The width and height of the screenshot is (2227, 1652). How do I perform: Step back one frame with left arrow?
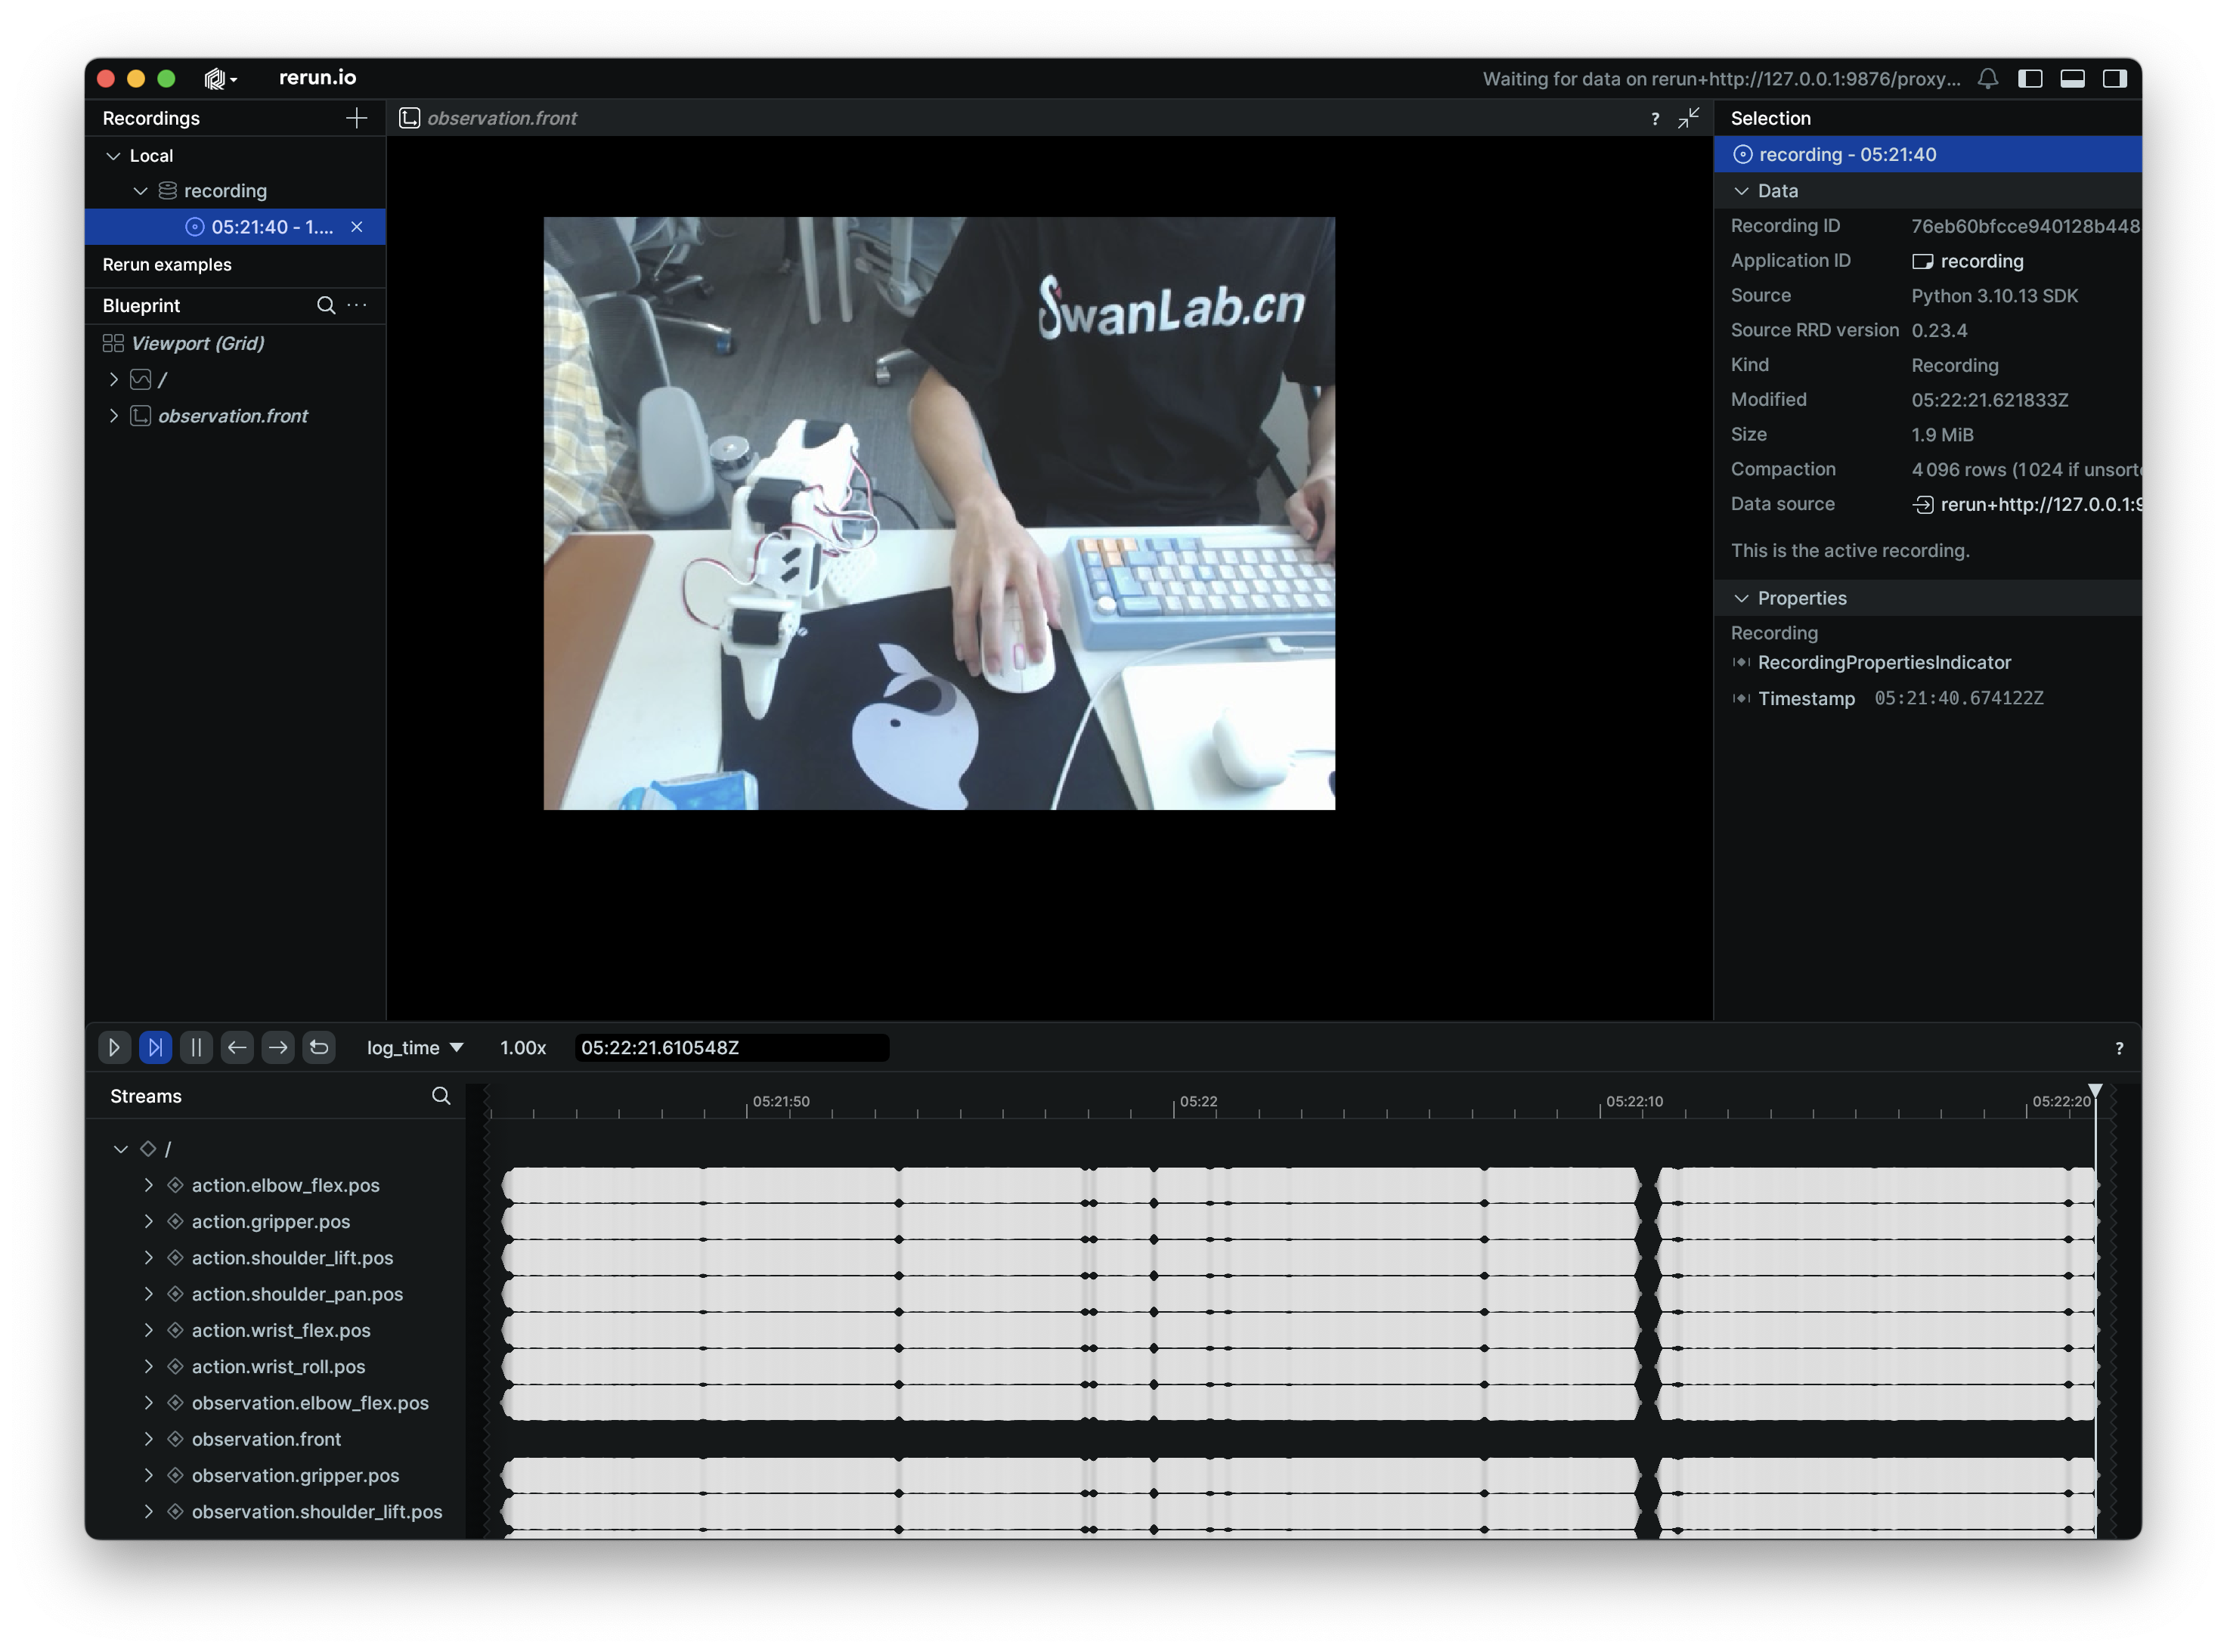(237, 1047)
